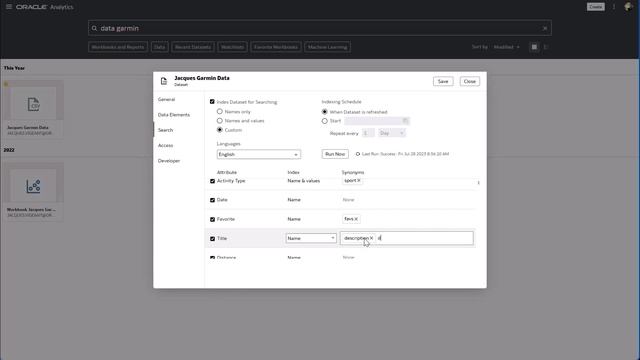640x360 pixels.
Task: Filter by Machine Learning chip
Action: [x=327, y=47]
